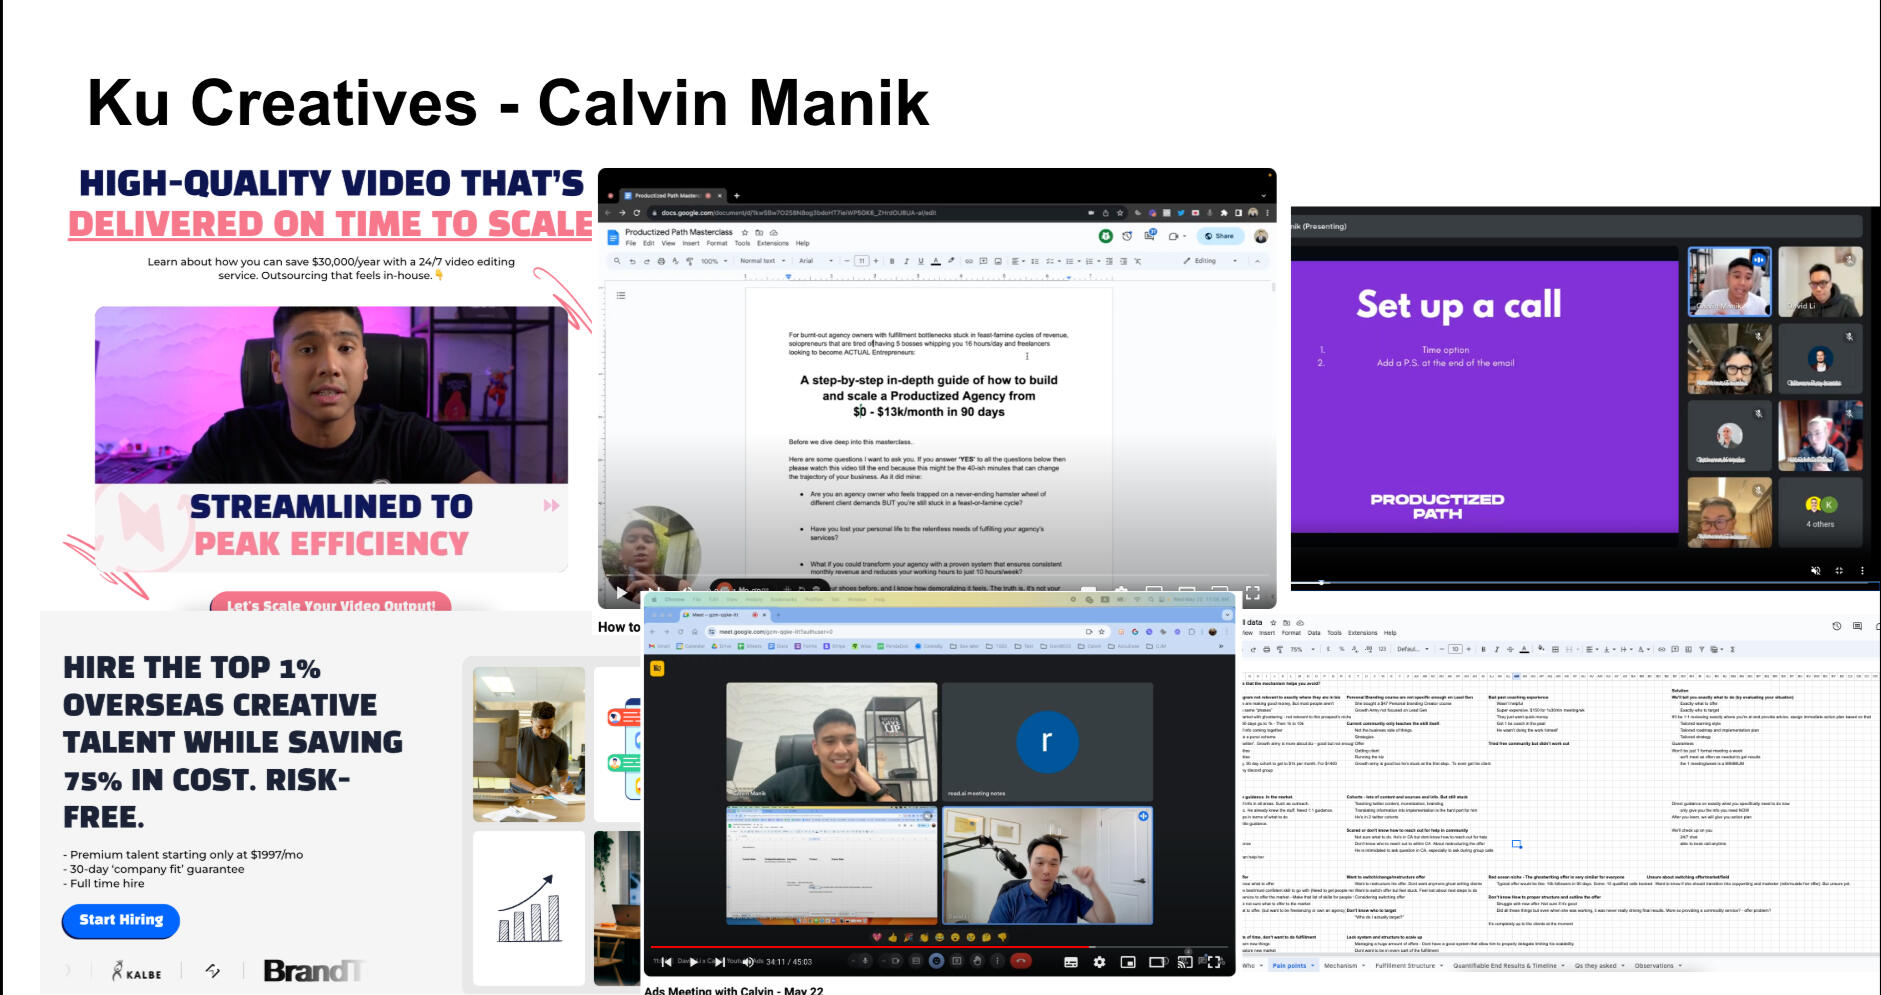Expand the Mechanism tab dropdown arrow
The width and height of the screenshot is (1881, 995).
[1365, 966]
